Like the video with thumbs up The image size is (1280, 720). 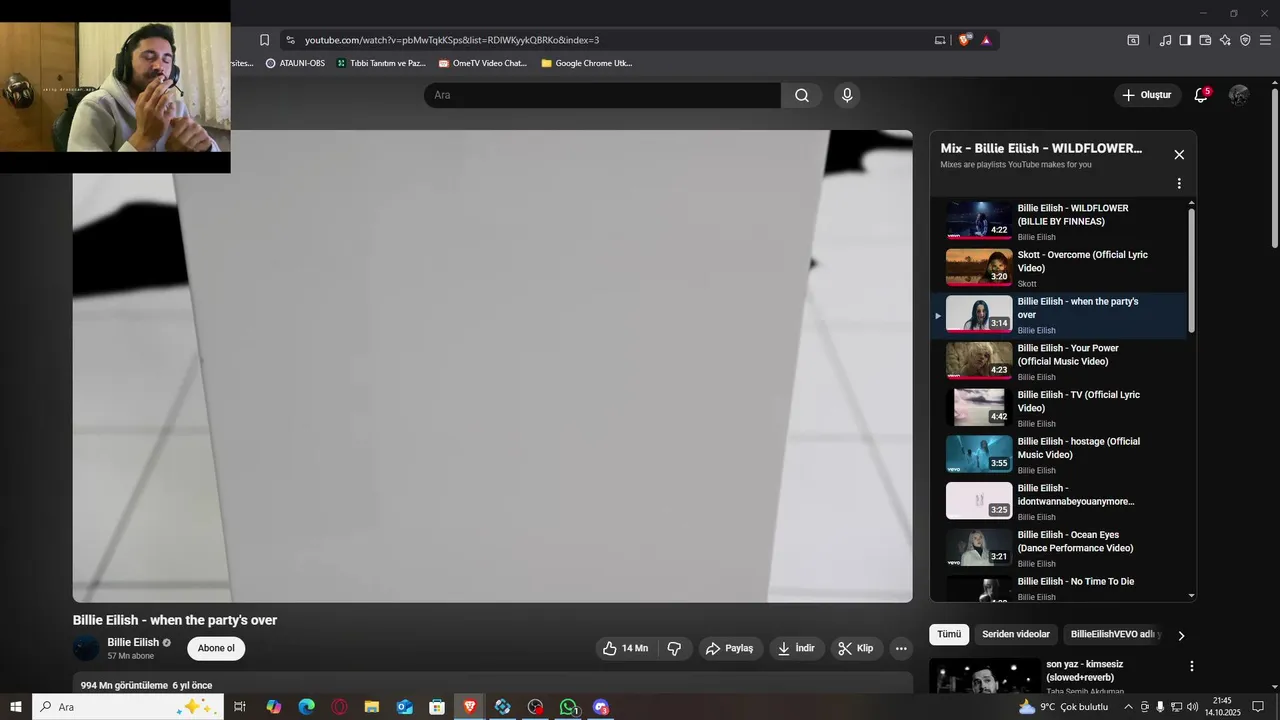click(x=624, y=648)
